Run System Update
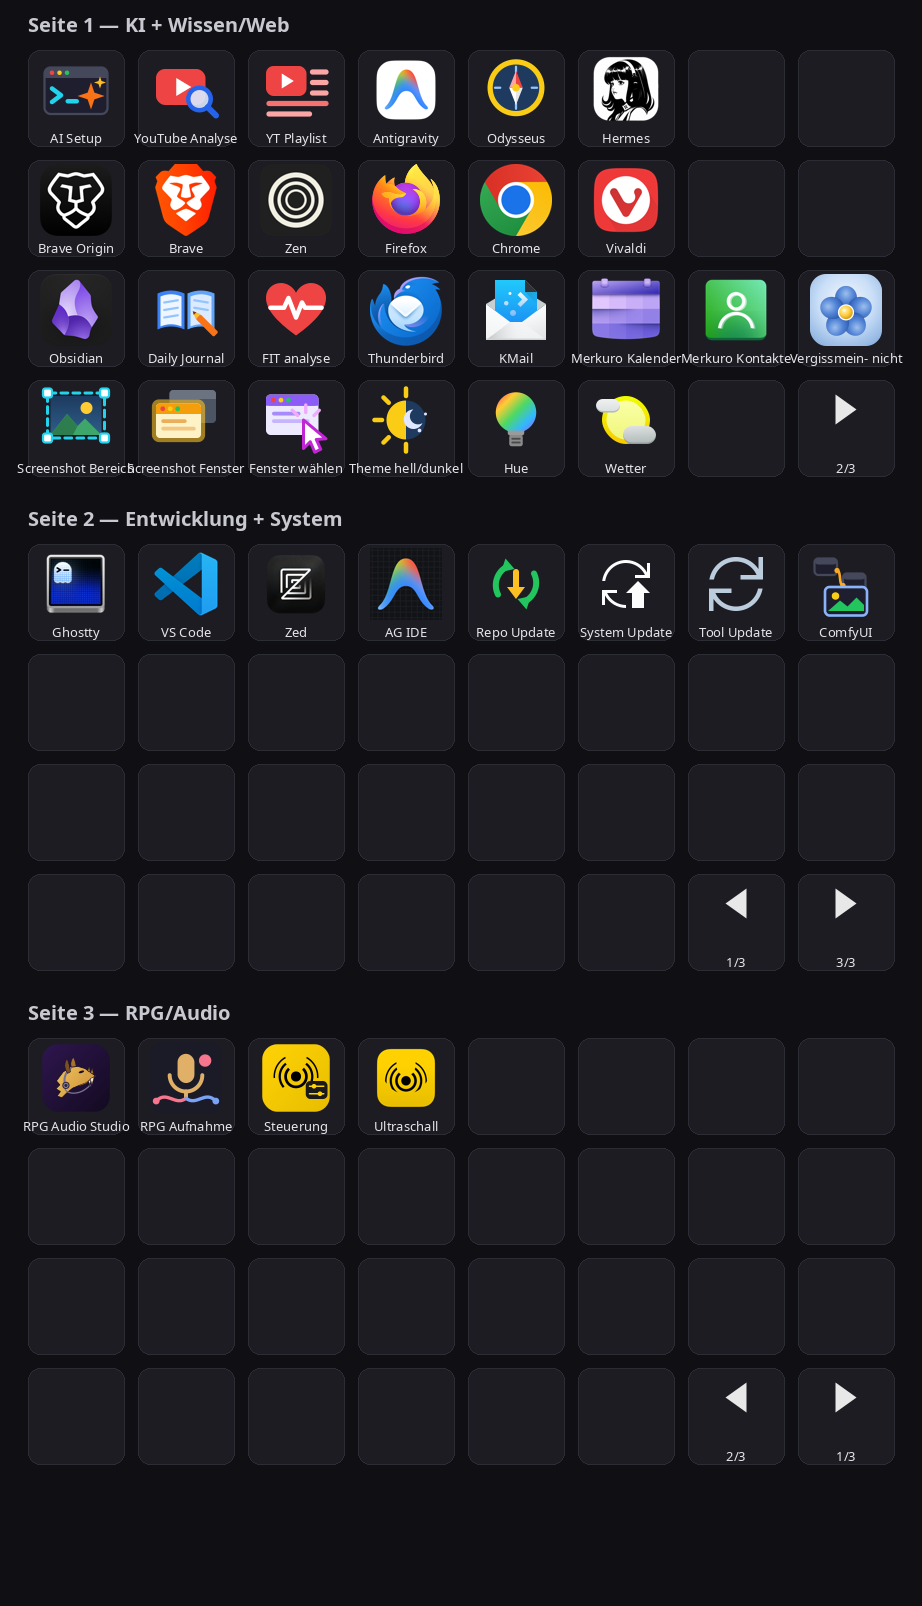Image resolution: width=922 pixels, height=1606 pixels. [x=626, y=593]
